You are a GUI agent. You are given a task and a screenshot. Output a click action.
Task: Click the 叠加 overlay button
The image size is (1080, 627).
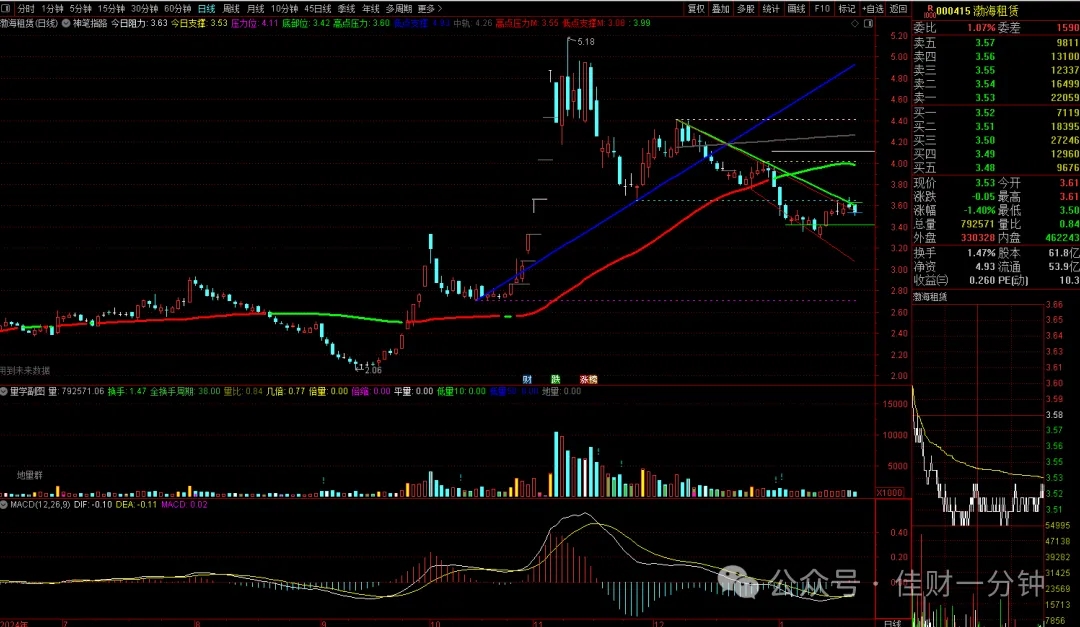(720, 9)
